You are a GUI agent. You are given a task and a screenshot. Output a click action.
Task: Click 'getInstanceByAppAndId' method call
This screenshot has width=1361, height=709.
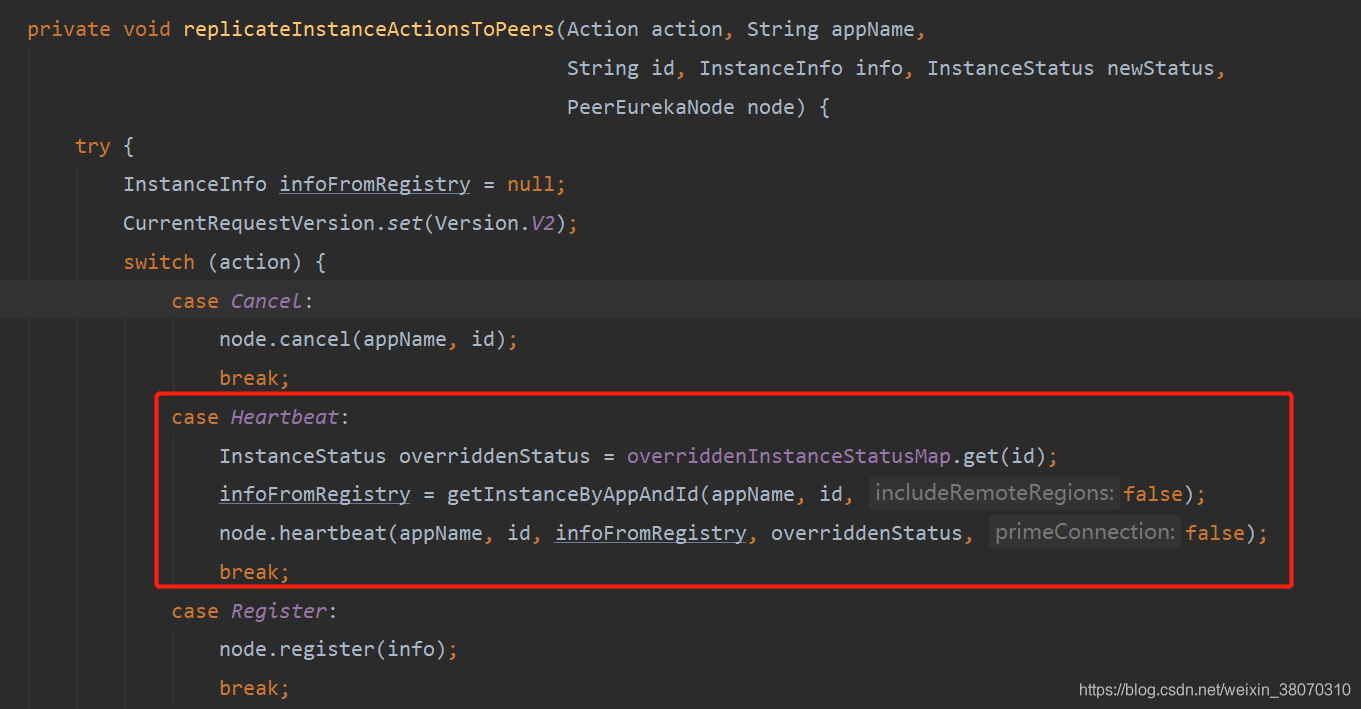tap(574, 494)
